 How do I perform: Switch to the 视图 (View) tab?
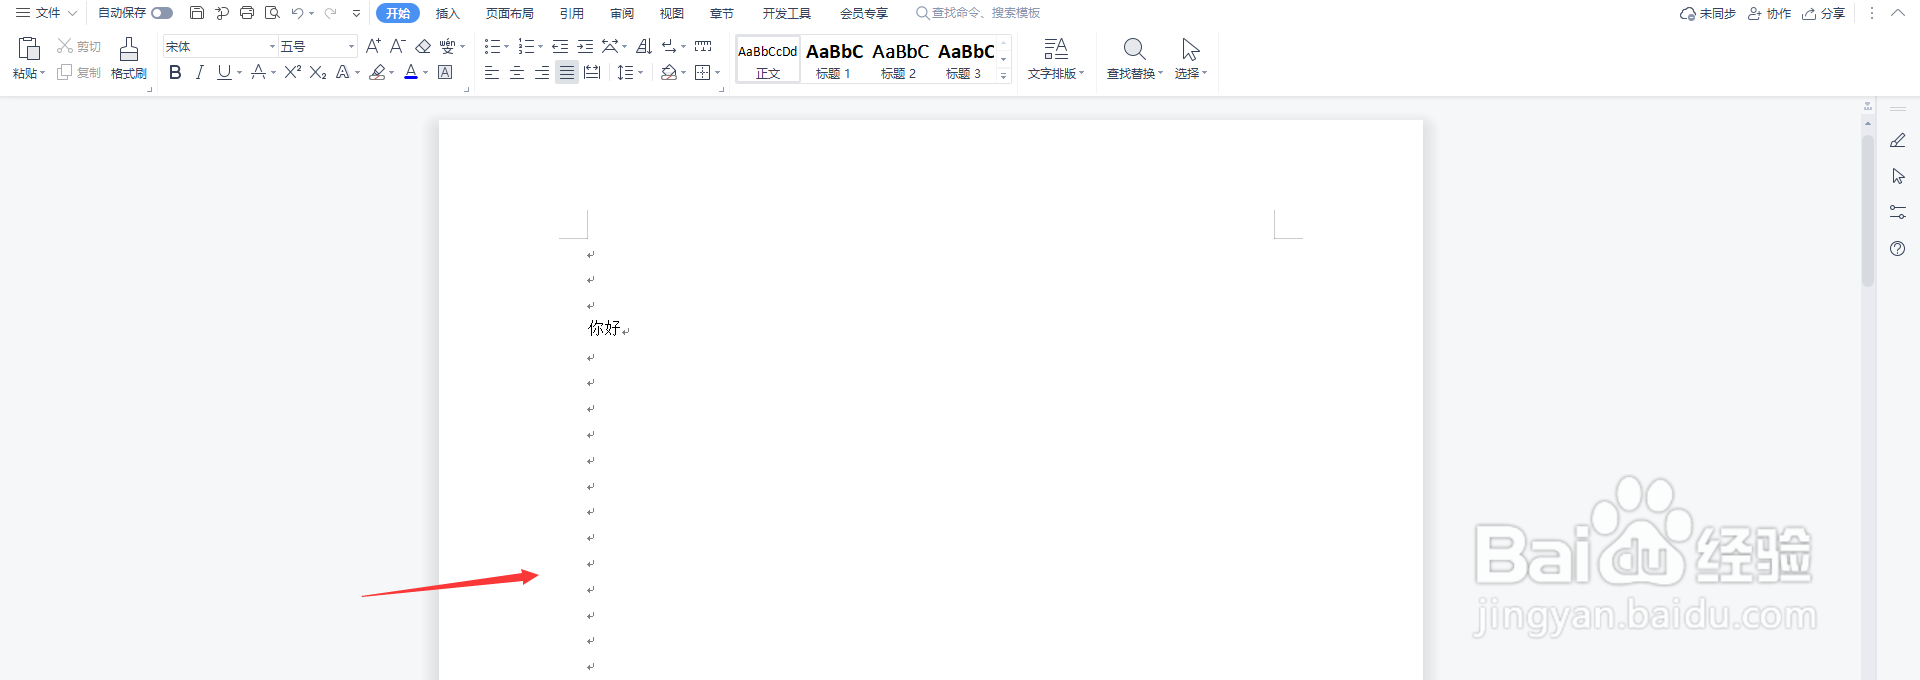click(672, 13)
